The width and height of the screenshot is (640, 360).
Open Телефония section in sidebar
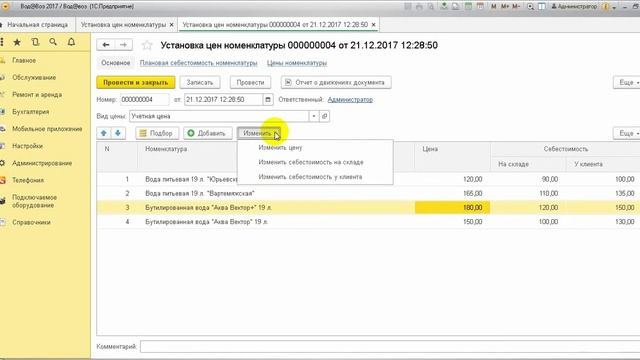coord(28,180)
